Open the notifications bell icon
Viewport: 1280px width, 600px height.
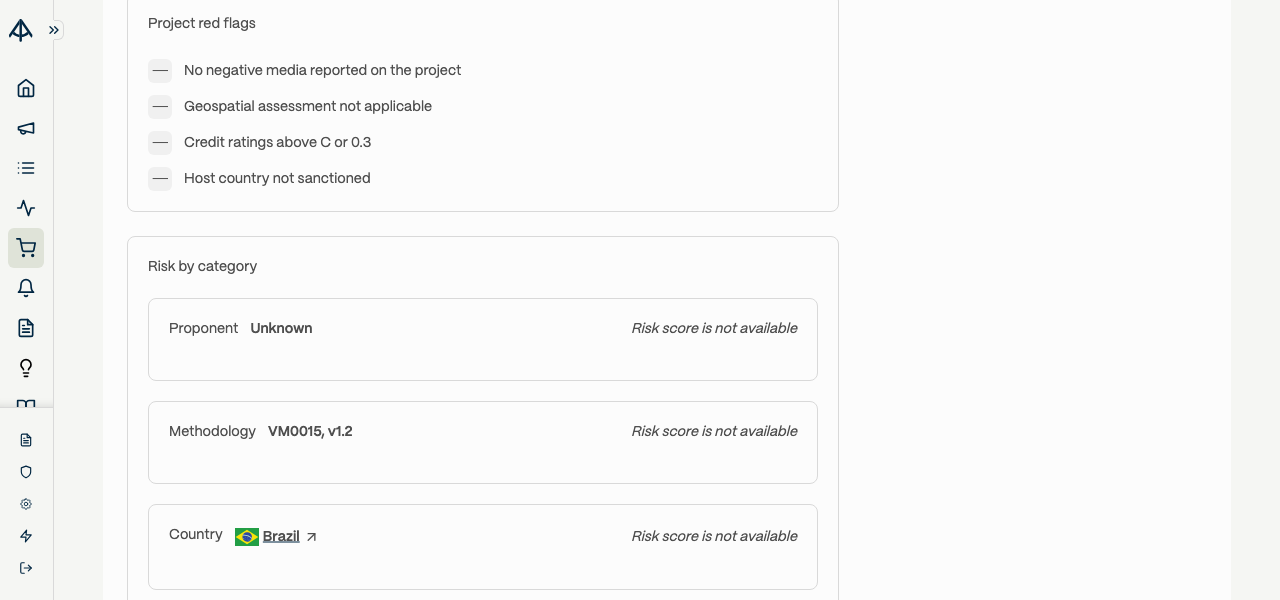pos(26,288)
